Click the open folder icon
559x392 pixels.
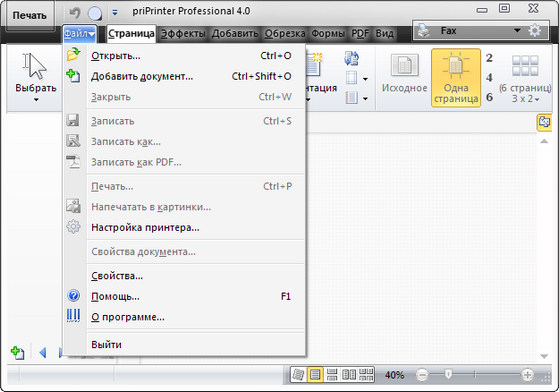73,55
